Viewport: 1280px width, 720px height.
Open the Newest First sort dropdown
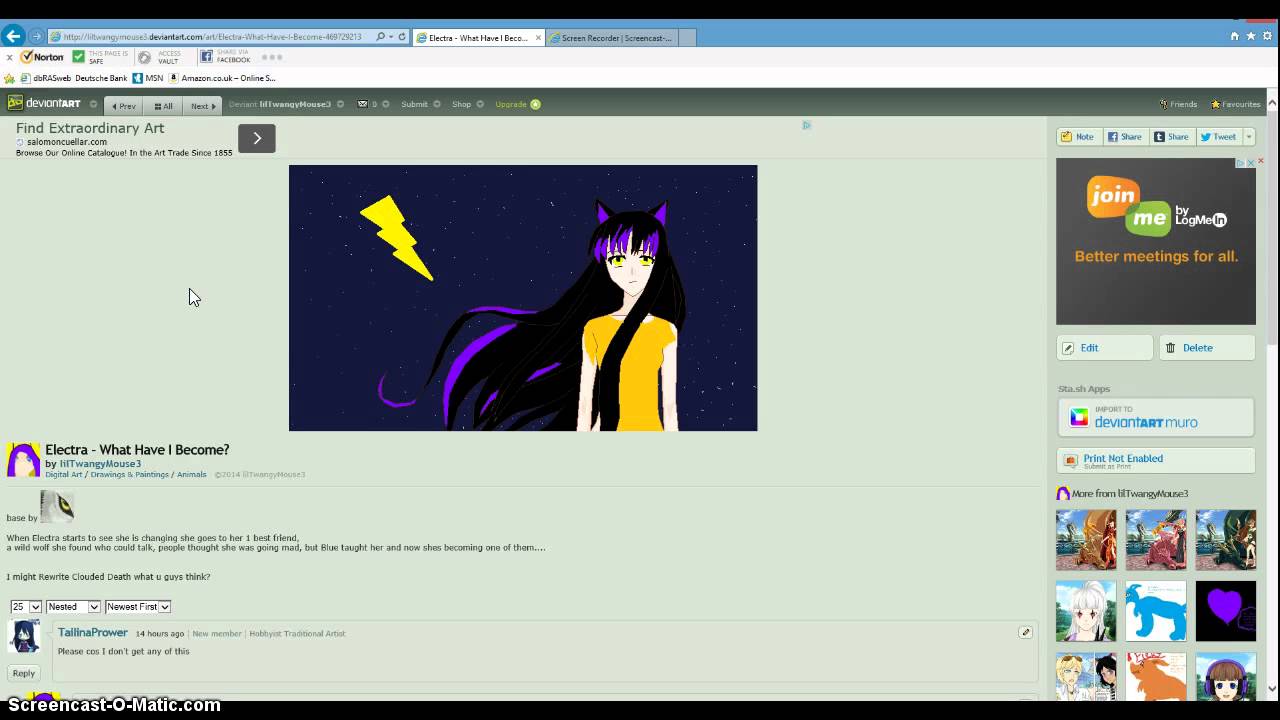pyautogui.click(x=138, y=607)
